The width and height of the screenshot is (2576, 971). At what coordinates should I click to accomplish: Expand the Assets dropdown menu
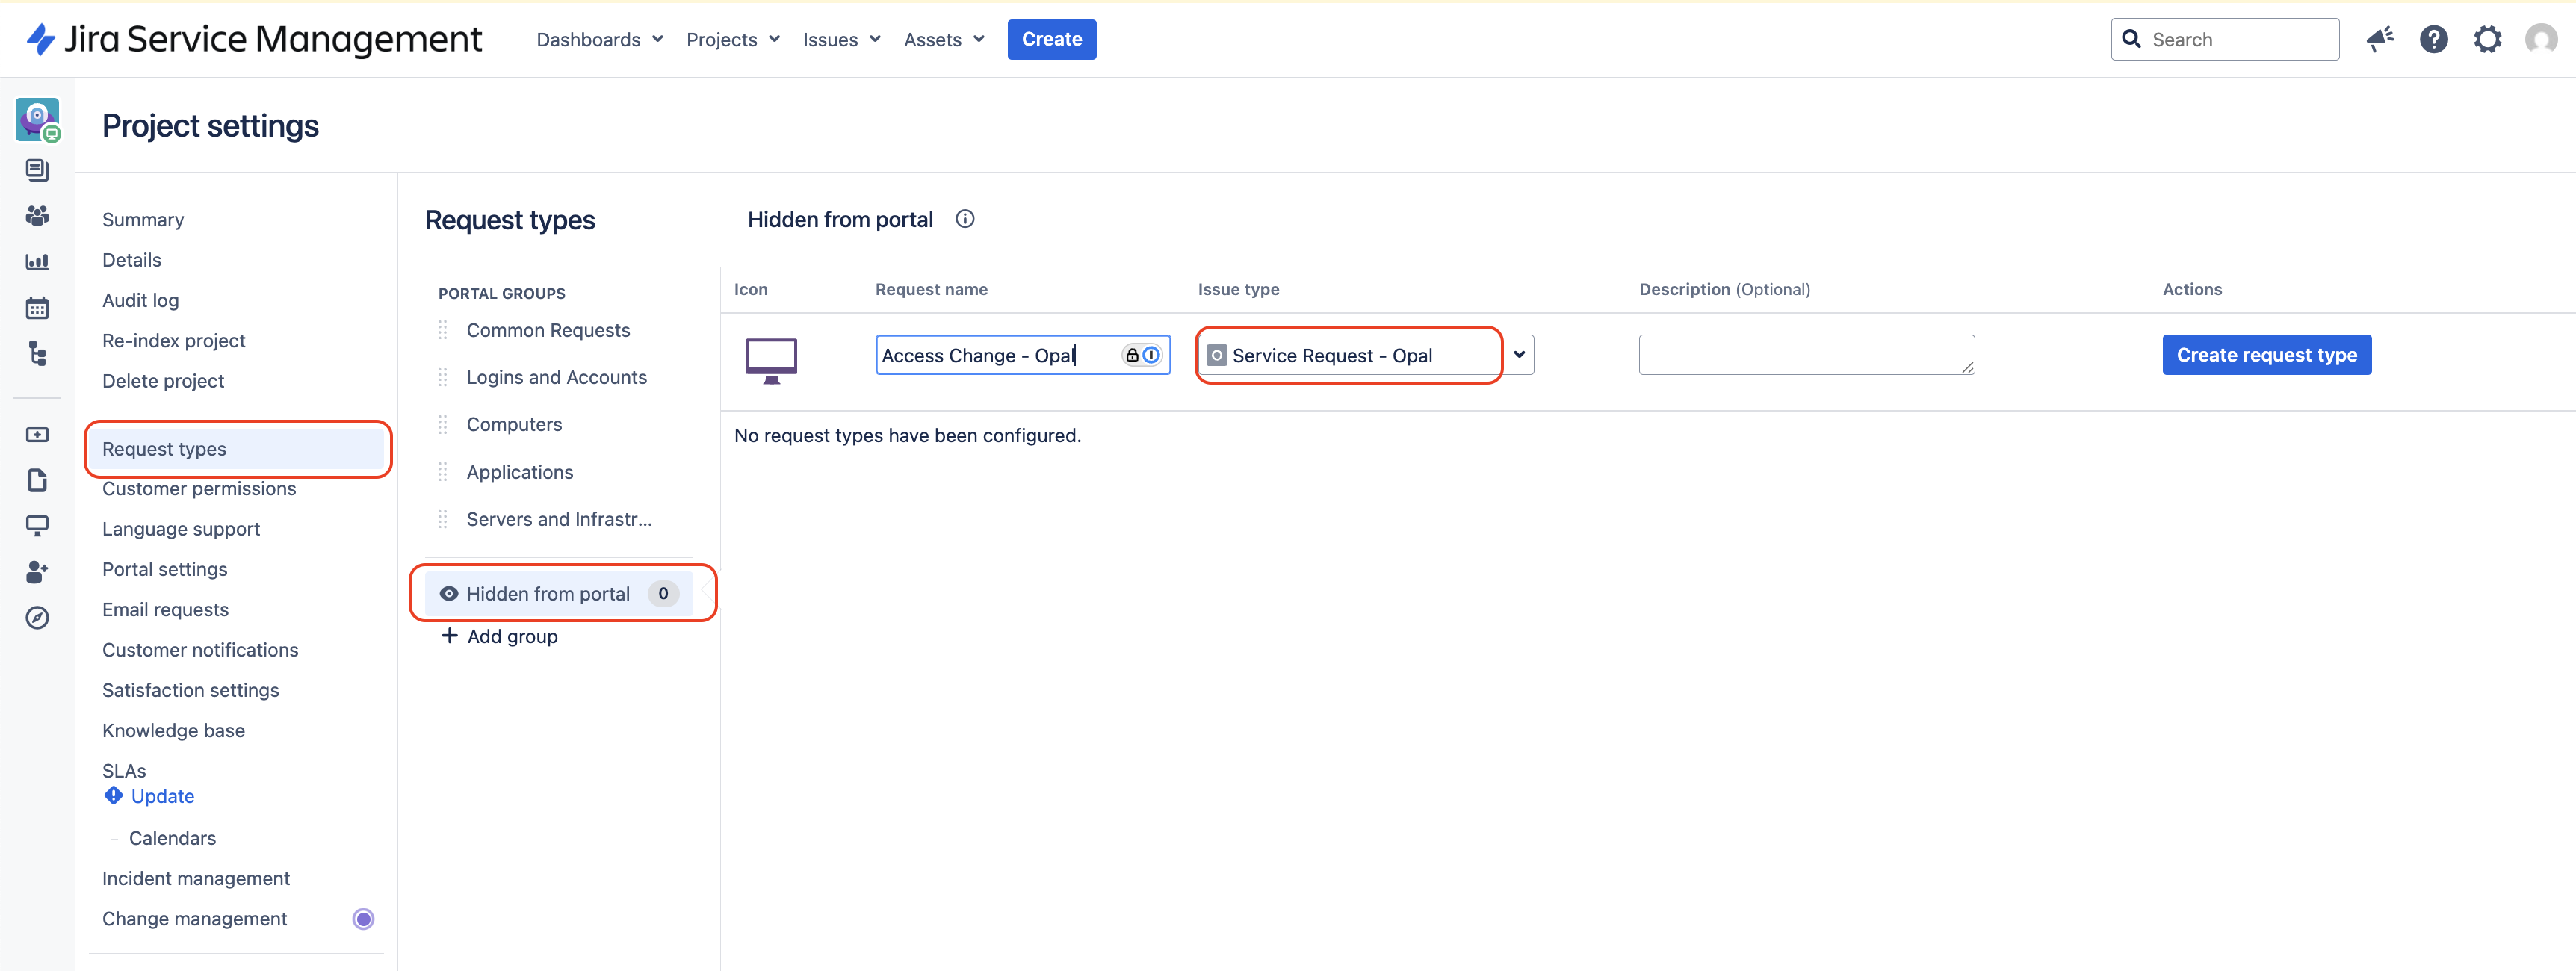(x=943, y=39)
